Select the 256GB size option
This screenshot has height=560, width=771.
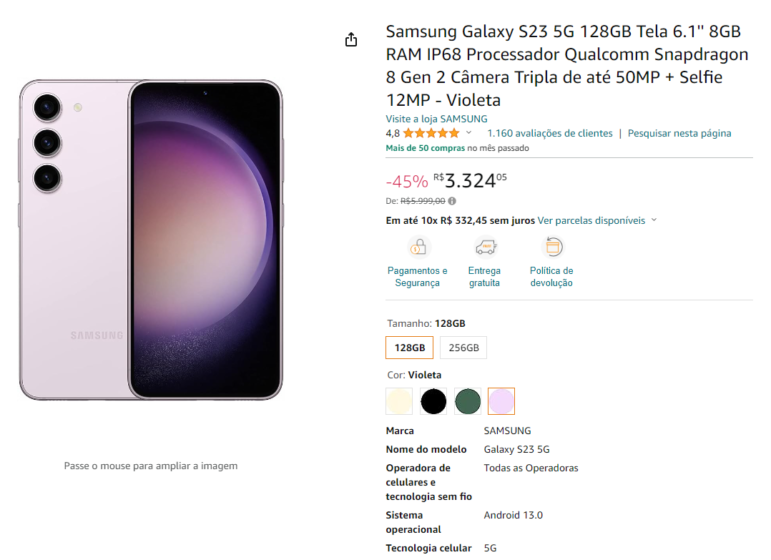[463, 348]
